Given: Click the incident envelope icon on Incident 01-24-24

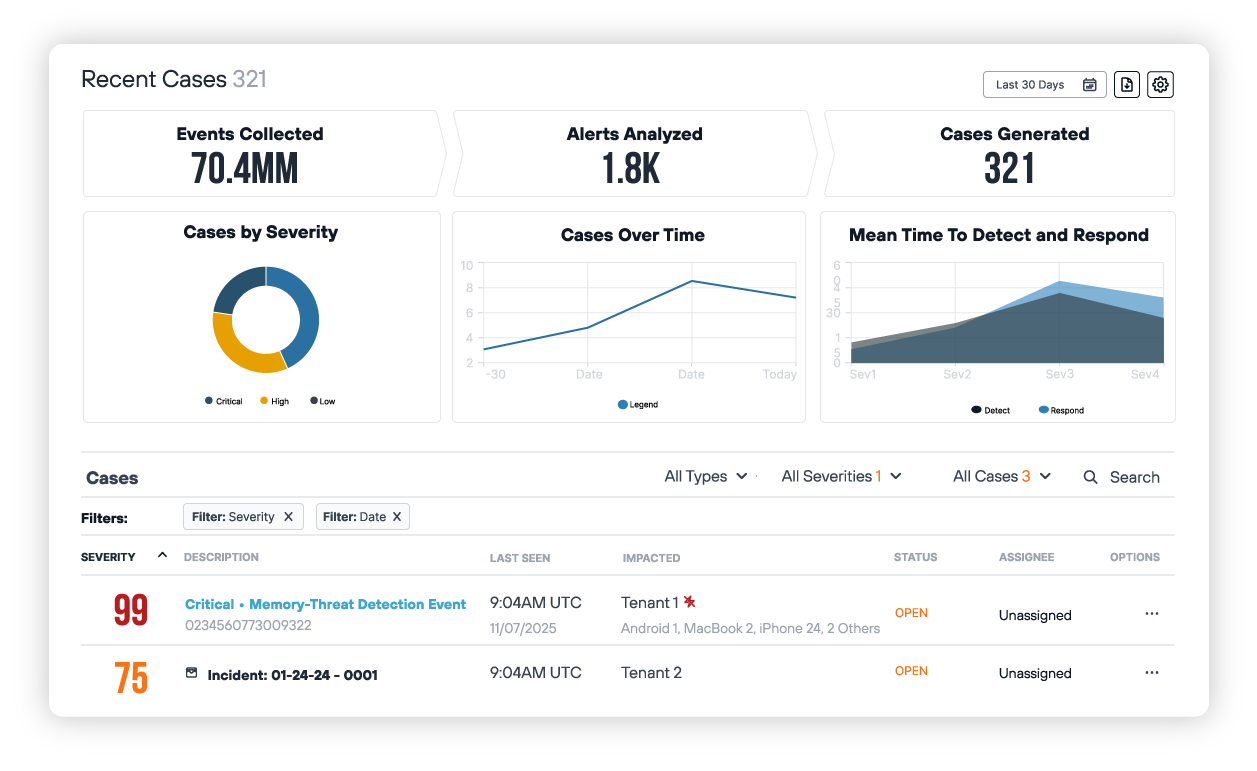Looking at the screenshot, I should pyautogui.click(x=190, y=673).
